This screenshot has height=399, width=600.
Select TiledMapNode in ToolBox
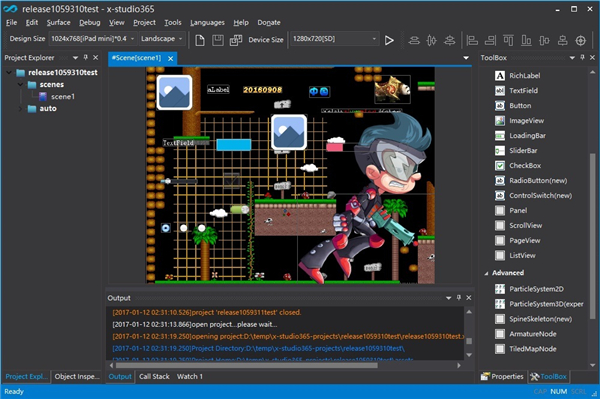tap(525, 349)
